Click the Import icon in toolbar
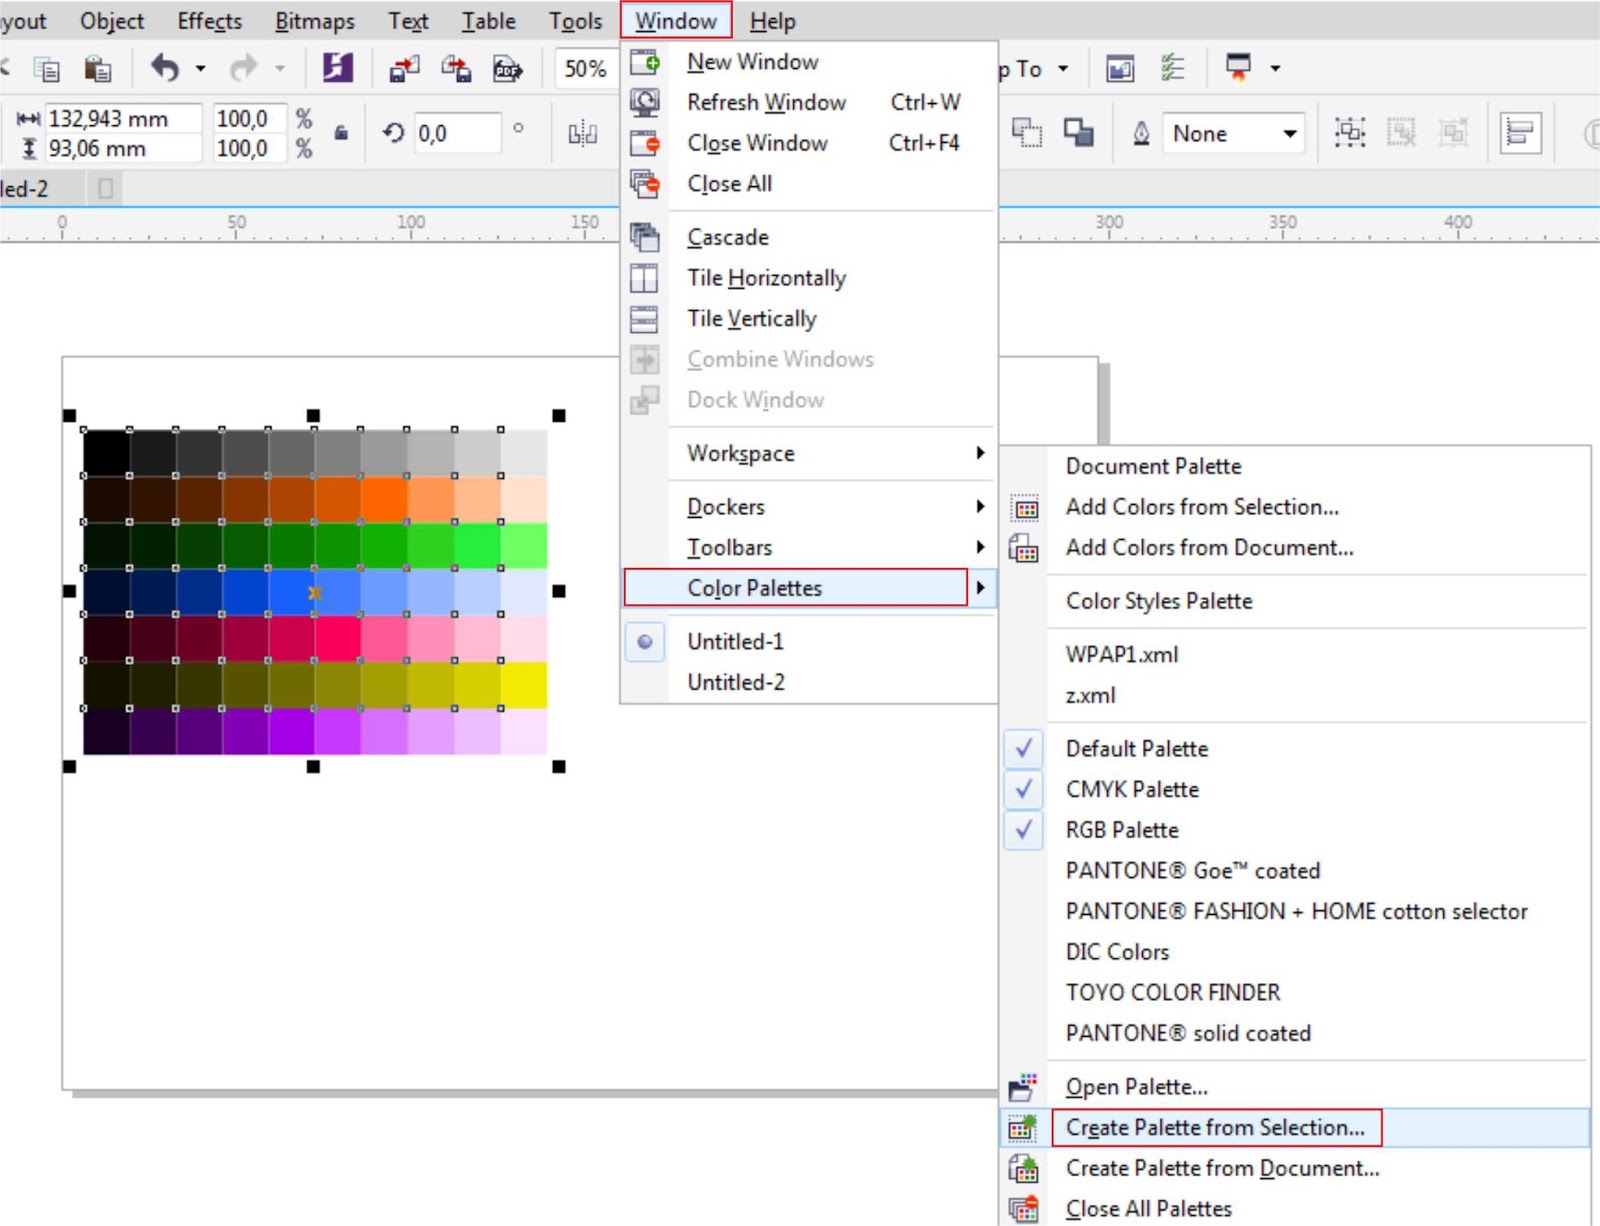The width and height of the screenshot is (1600, 1226). coord(404,69)
